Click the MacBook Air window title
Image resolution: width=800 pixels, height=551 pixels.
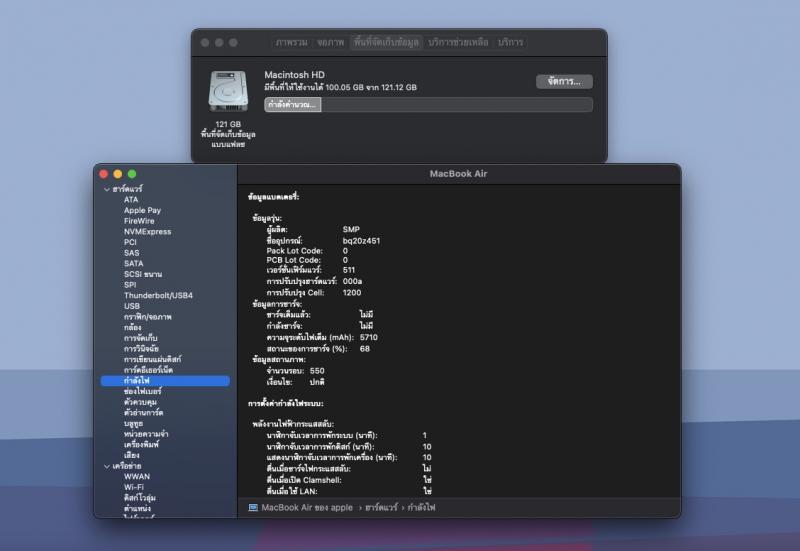tap(458, 174)
